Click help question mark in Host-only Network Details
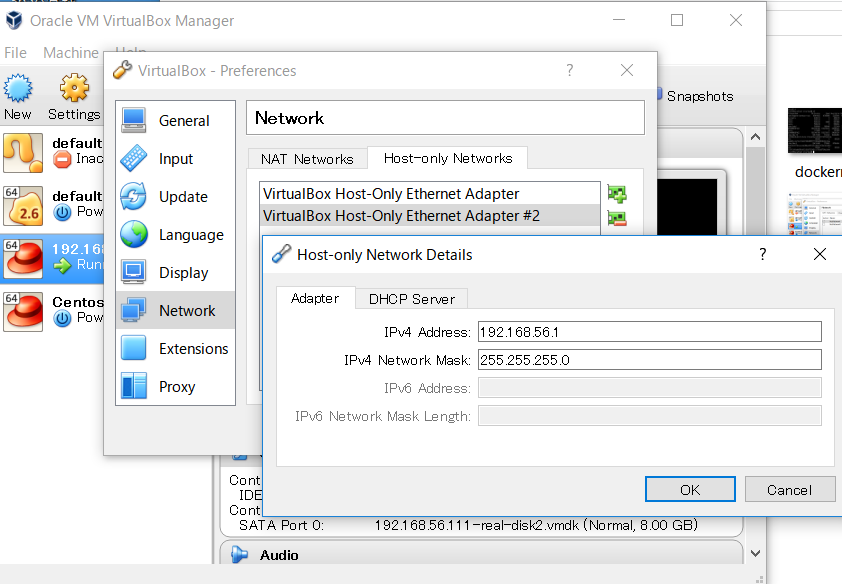This screenshot has width=842, height=584. tap(763, 254)
